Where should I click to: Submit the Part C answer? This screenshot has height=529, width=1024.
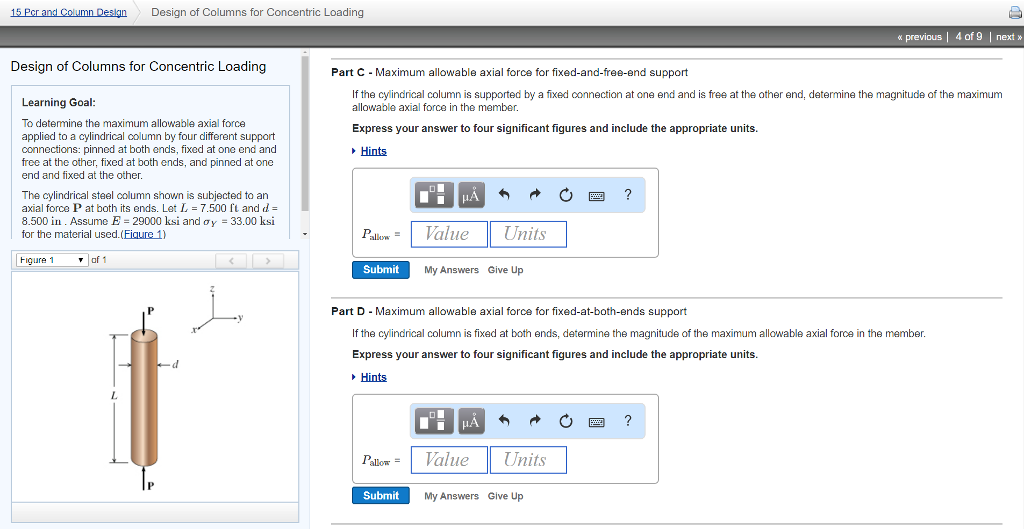coord(381,270)
